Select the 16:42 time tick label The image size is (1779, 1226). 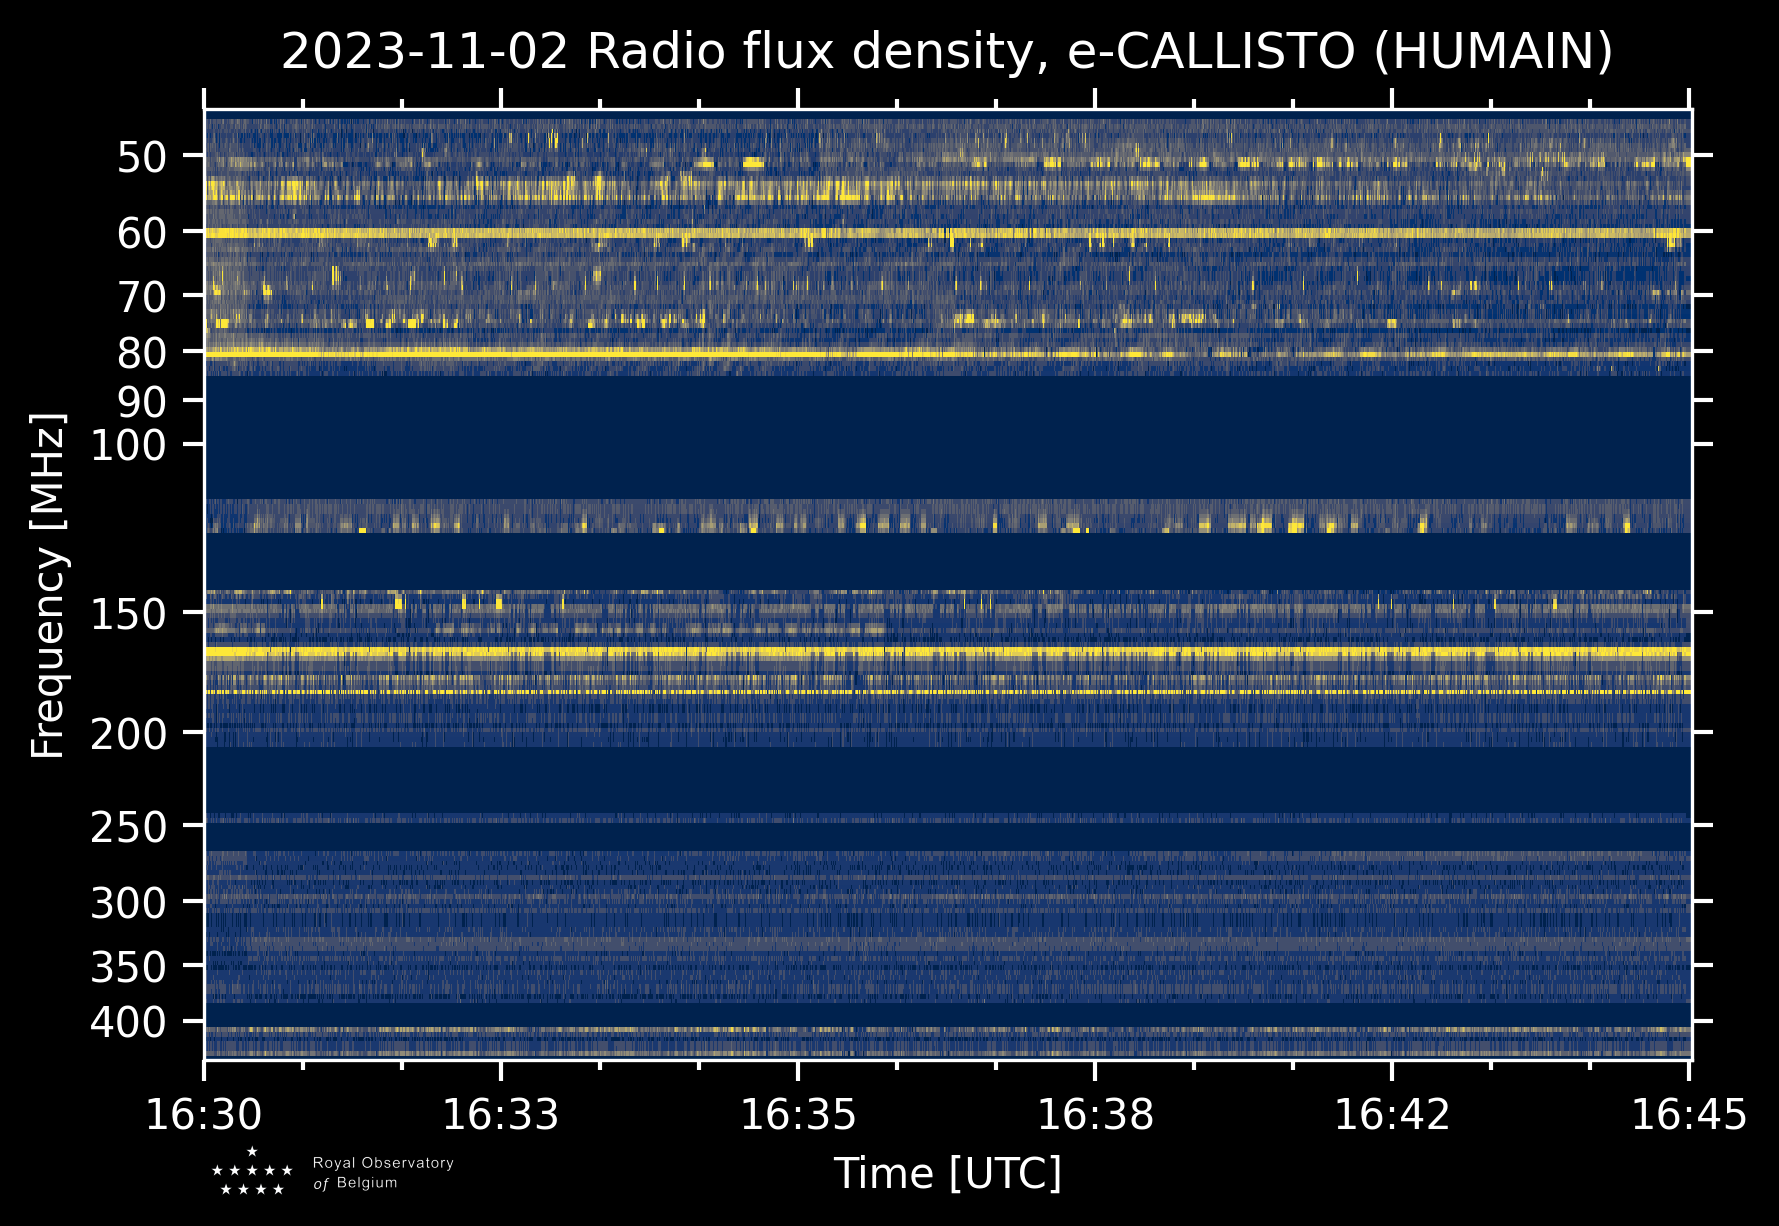tap(1392, 1115)
